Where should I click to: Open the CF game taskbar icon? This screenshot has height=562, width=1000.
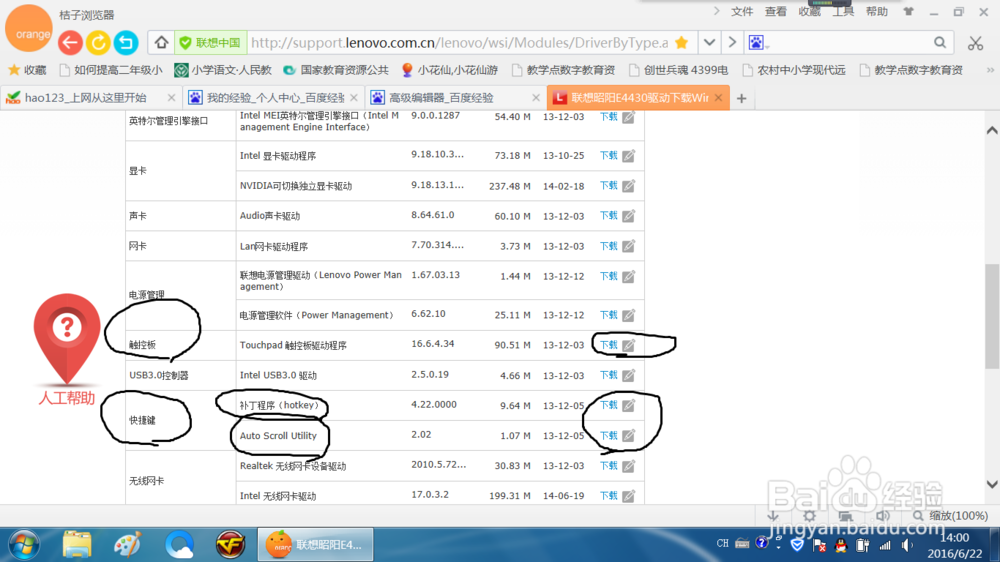click(x=230, y=545)
